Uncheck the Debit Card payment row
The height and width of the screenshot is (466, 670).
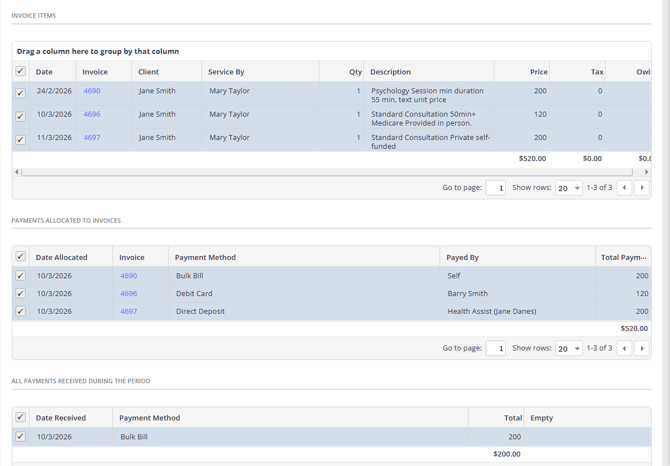20,294
